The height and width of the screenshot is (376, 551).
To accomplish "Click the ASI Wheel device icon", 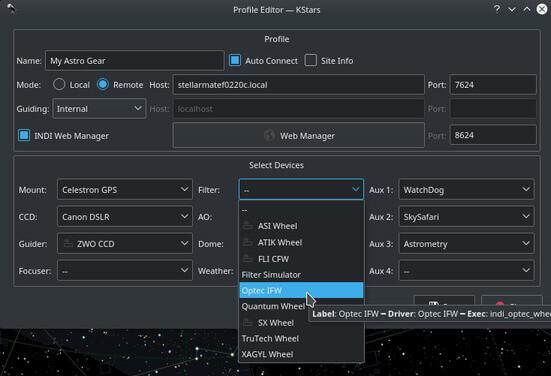I will (248, 226).
